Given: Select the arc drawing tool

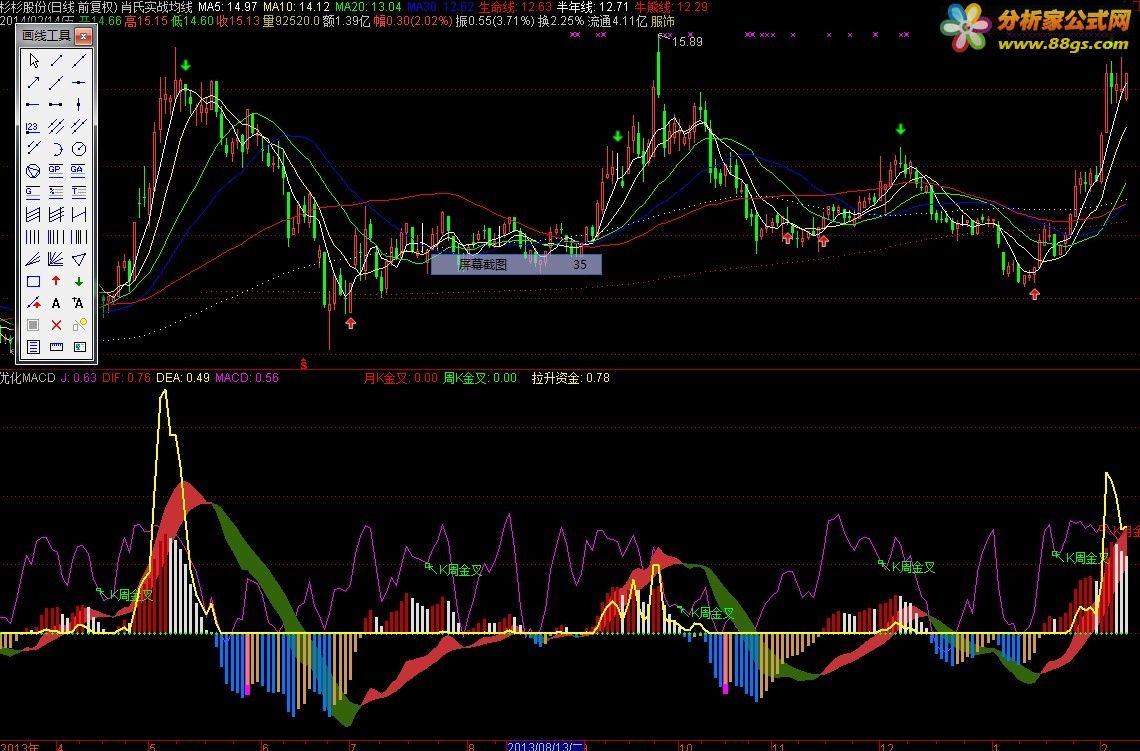Looking at the screenshot, I should point(56,149).
